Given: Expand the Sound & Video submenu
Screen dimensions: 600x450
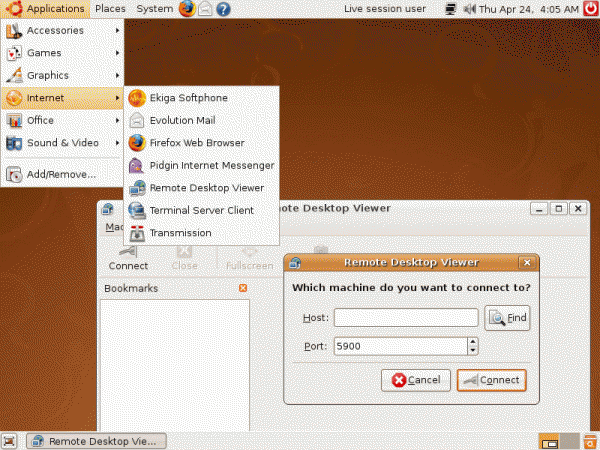Looking at the screenshot, I should pyautogui.click(x=62, y=143).
